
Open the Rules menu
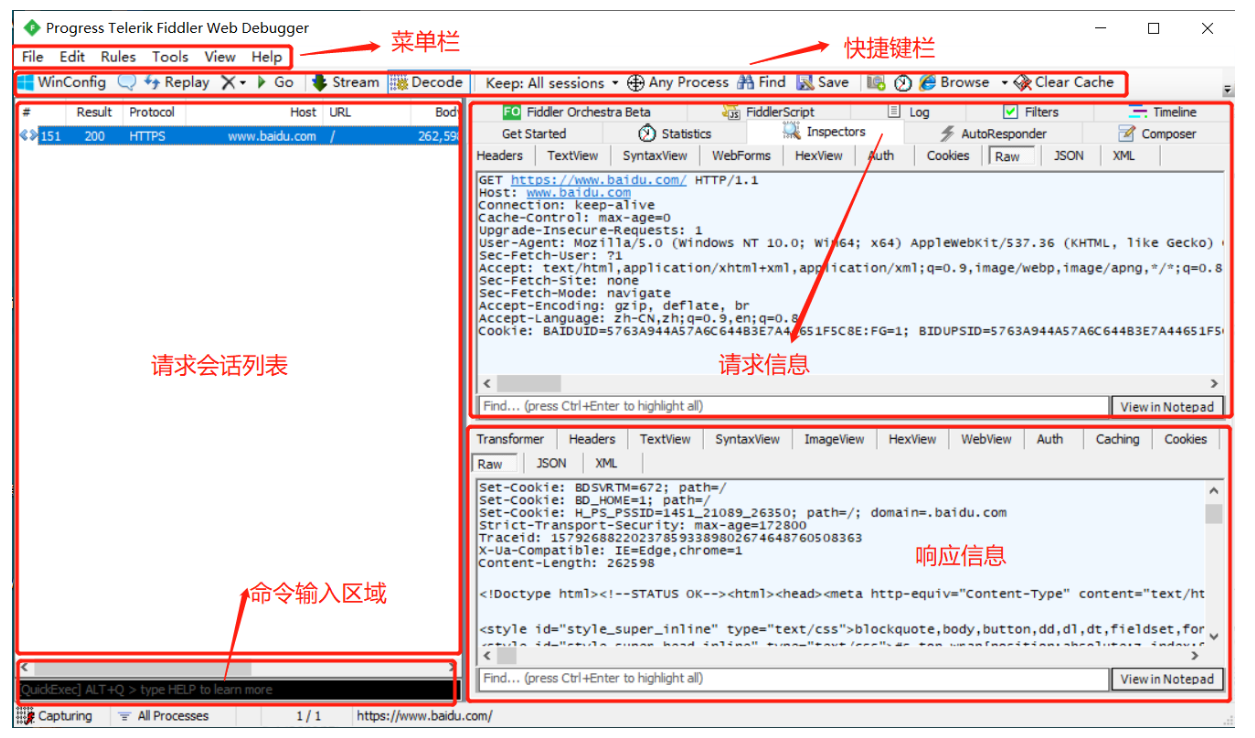coord(118,57)
